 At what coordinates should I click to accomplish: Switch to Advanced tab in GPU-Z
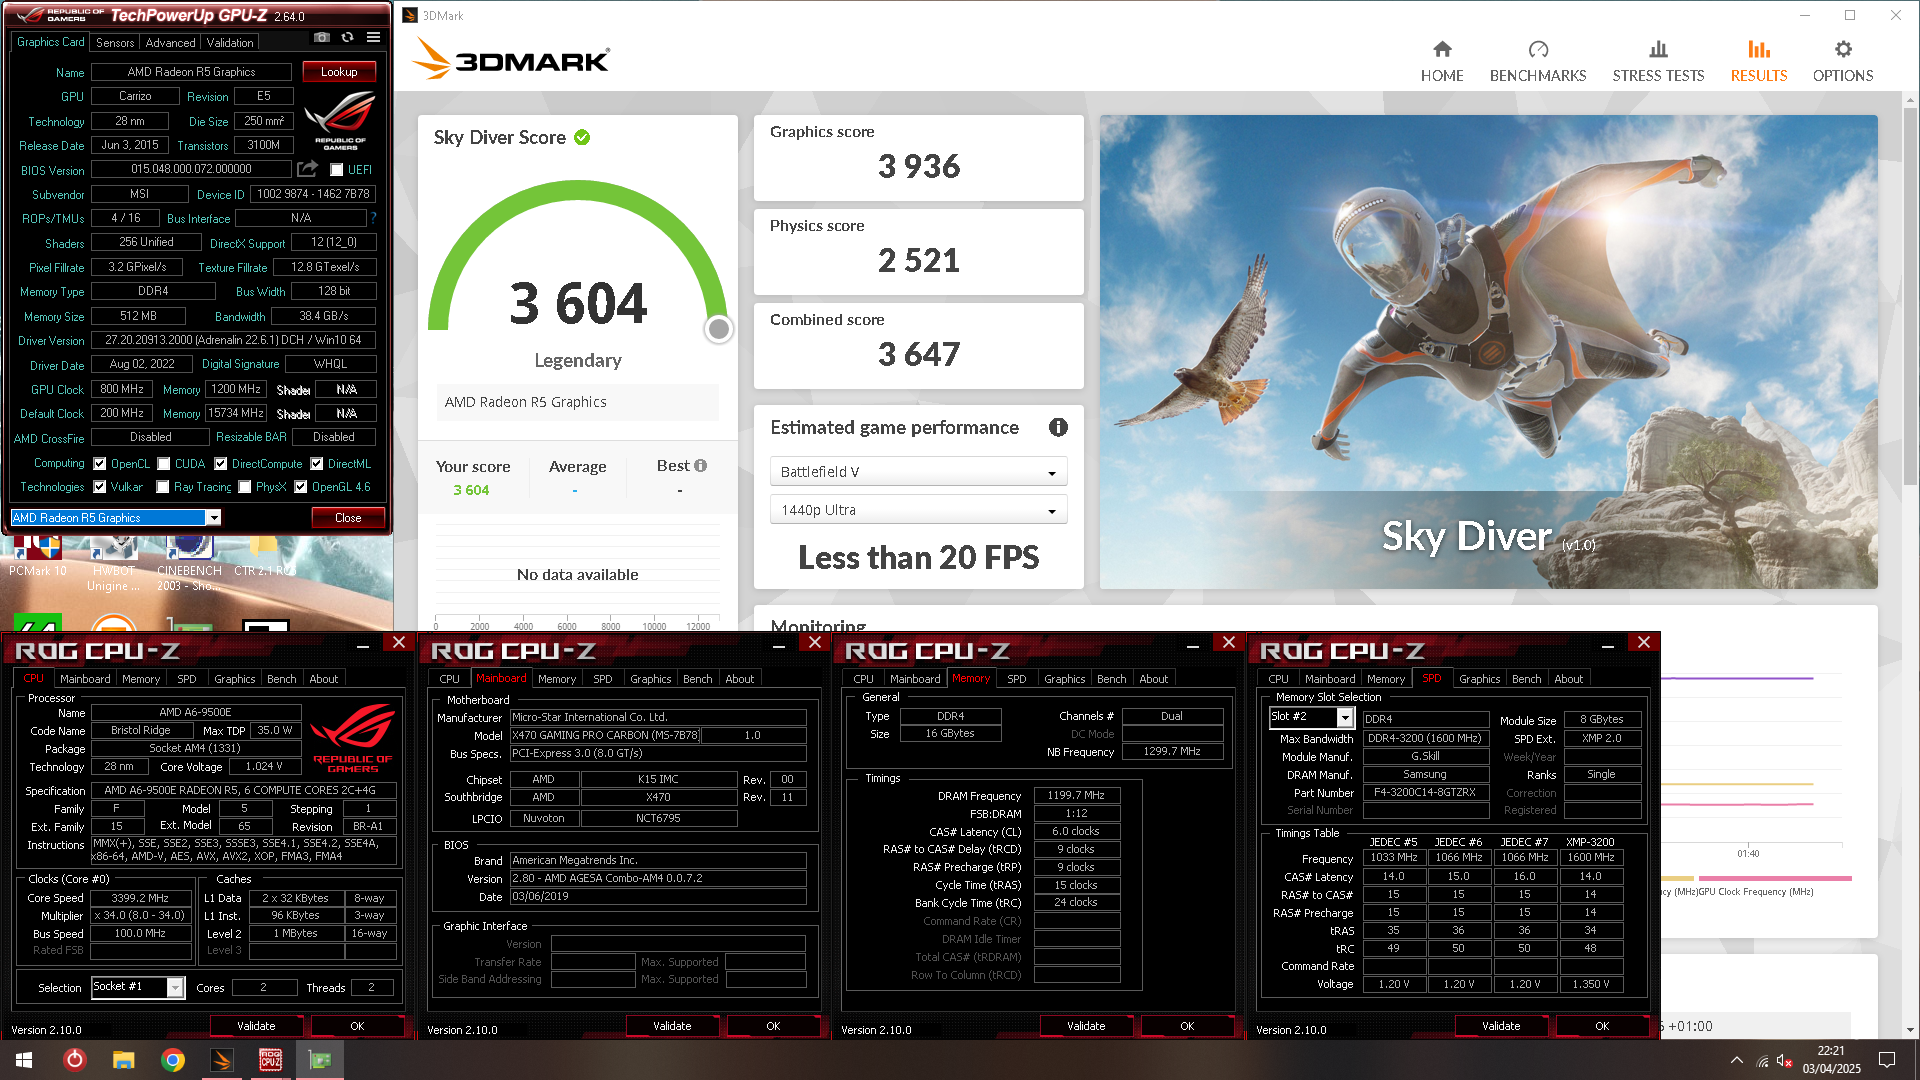(170, 42)
